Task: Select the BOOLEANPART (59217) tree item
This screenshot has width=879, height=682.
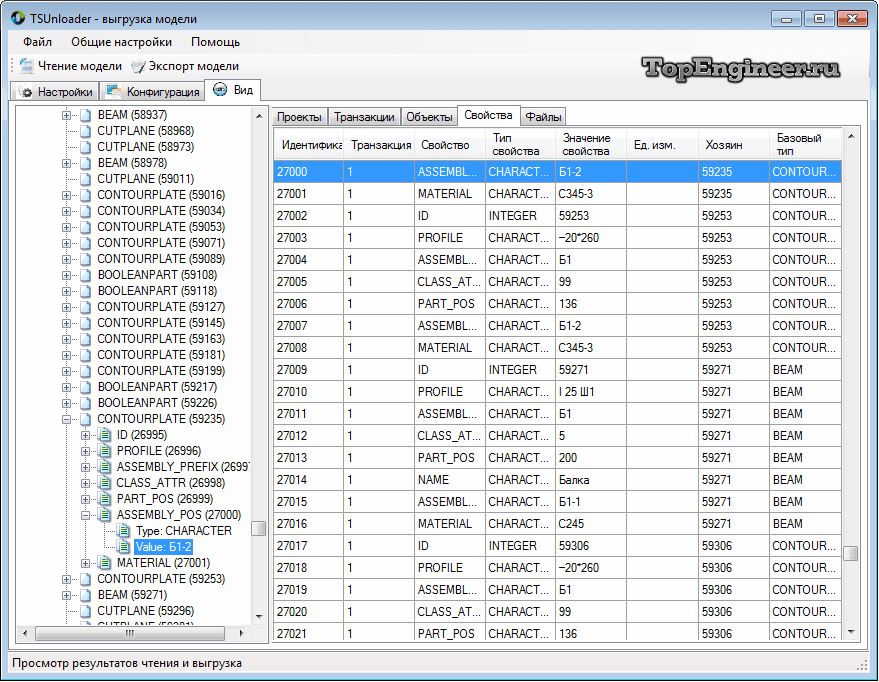Action: pos(156,387)
